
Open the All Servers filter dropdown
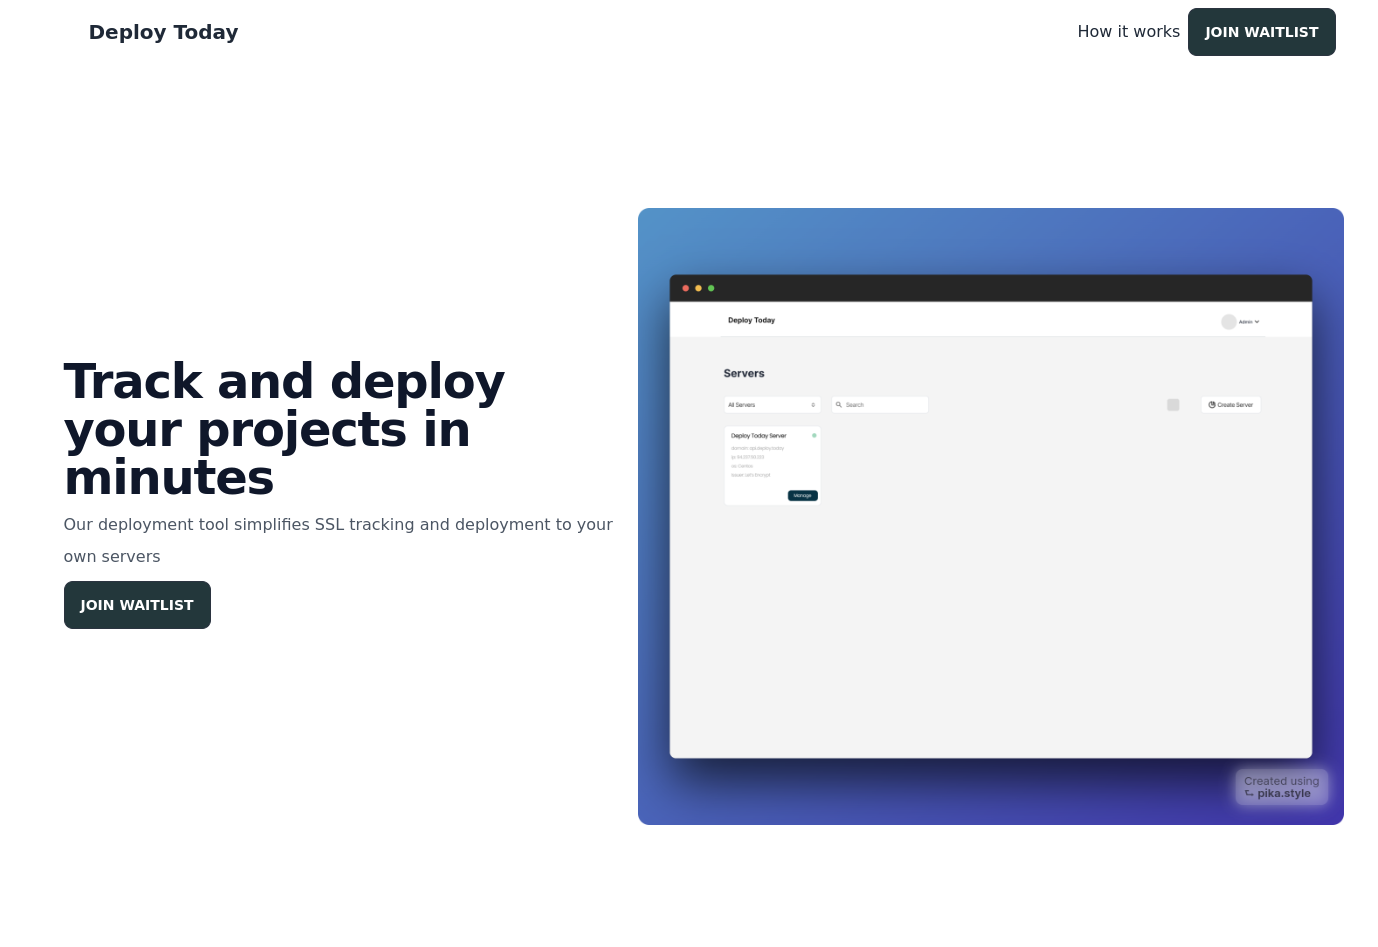click(772, 404)
